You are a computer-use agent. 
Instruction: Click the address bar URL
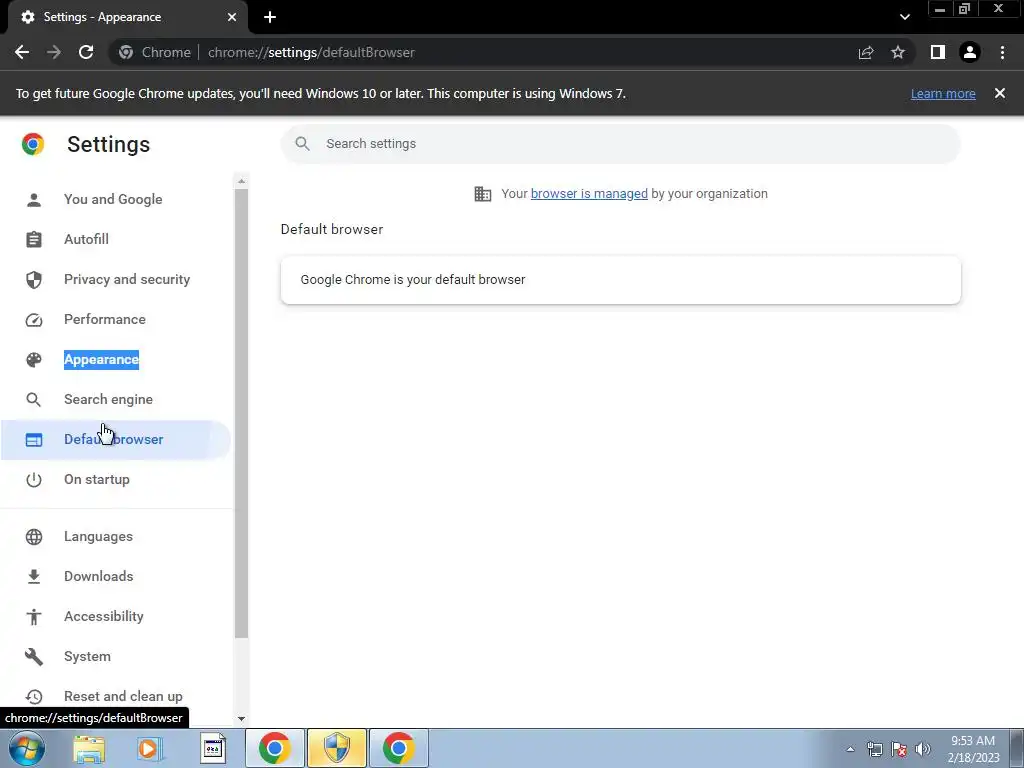pos(311,52)
